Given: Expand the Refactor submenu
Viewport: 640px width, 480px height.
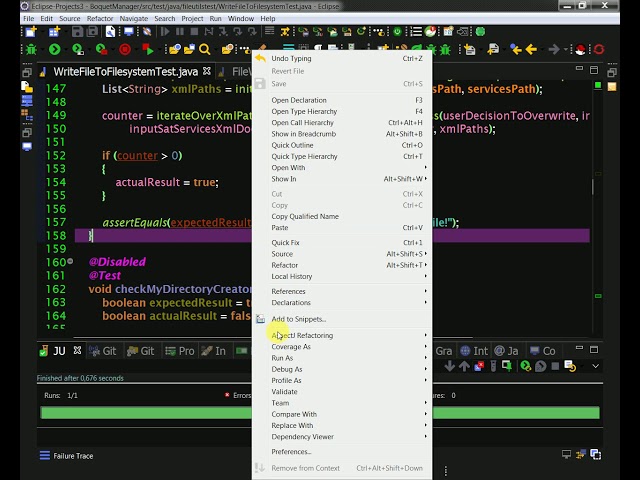Looking at the screenshot, I should tap(342, 265).
